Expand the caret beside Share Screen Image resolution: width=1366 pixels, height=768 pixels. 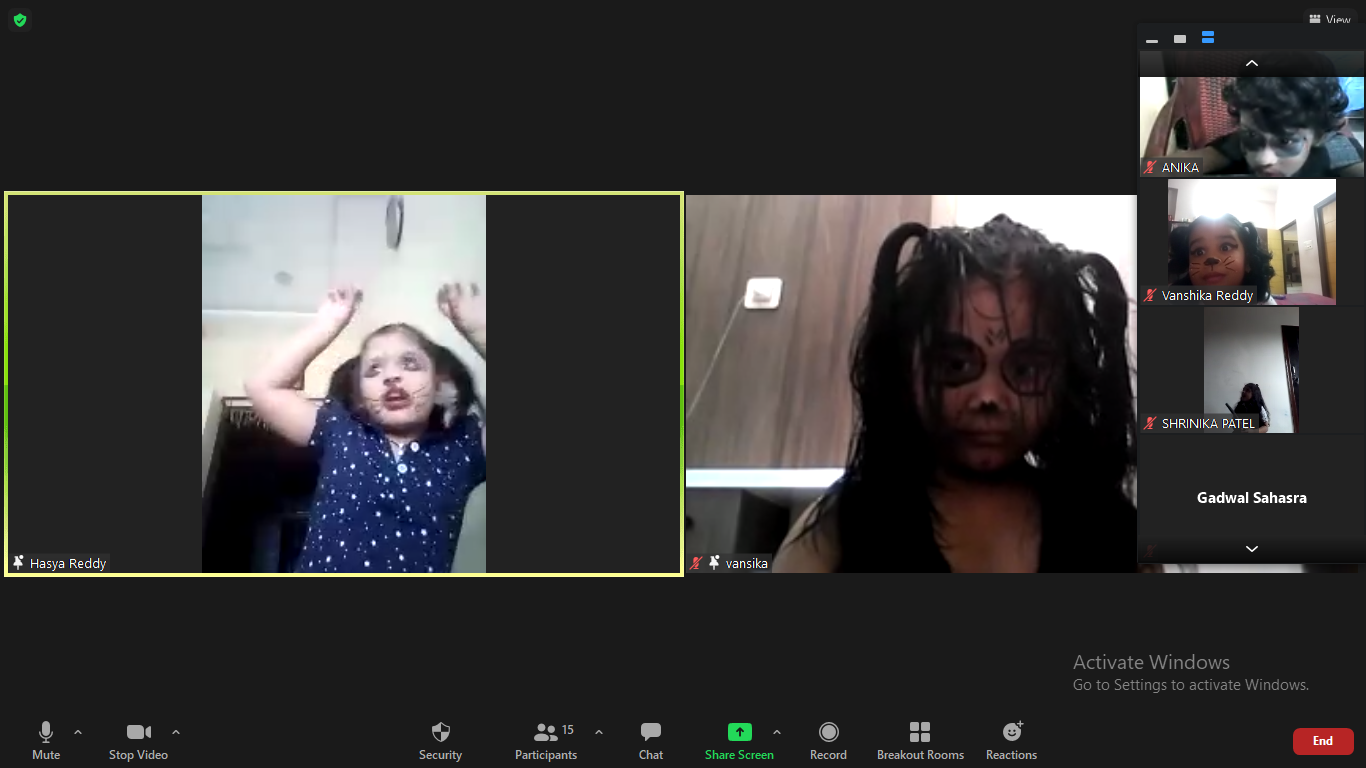[777, 732]
